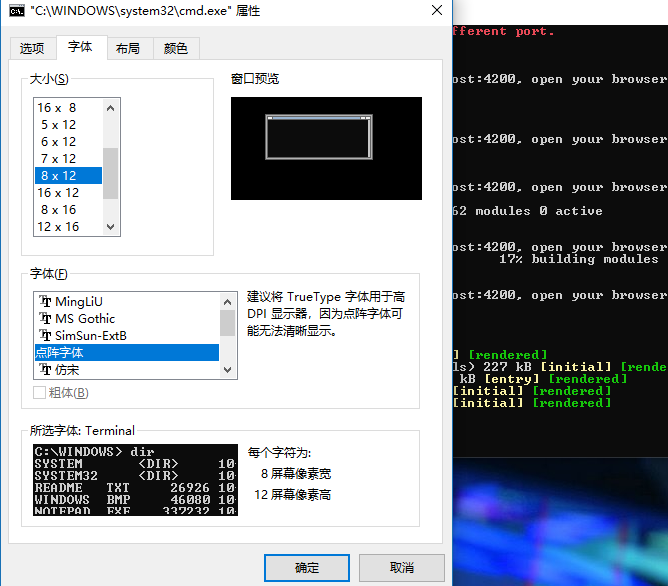Click the cmd.exe icon in title bar
This screenshot has width=668, height=586.
[17, 11]
